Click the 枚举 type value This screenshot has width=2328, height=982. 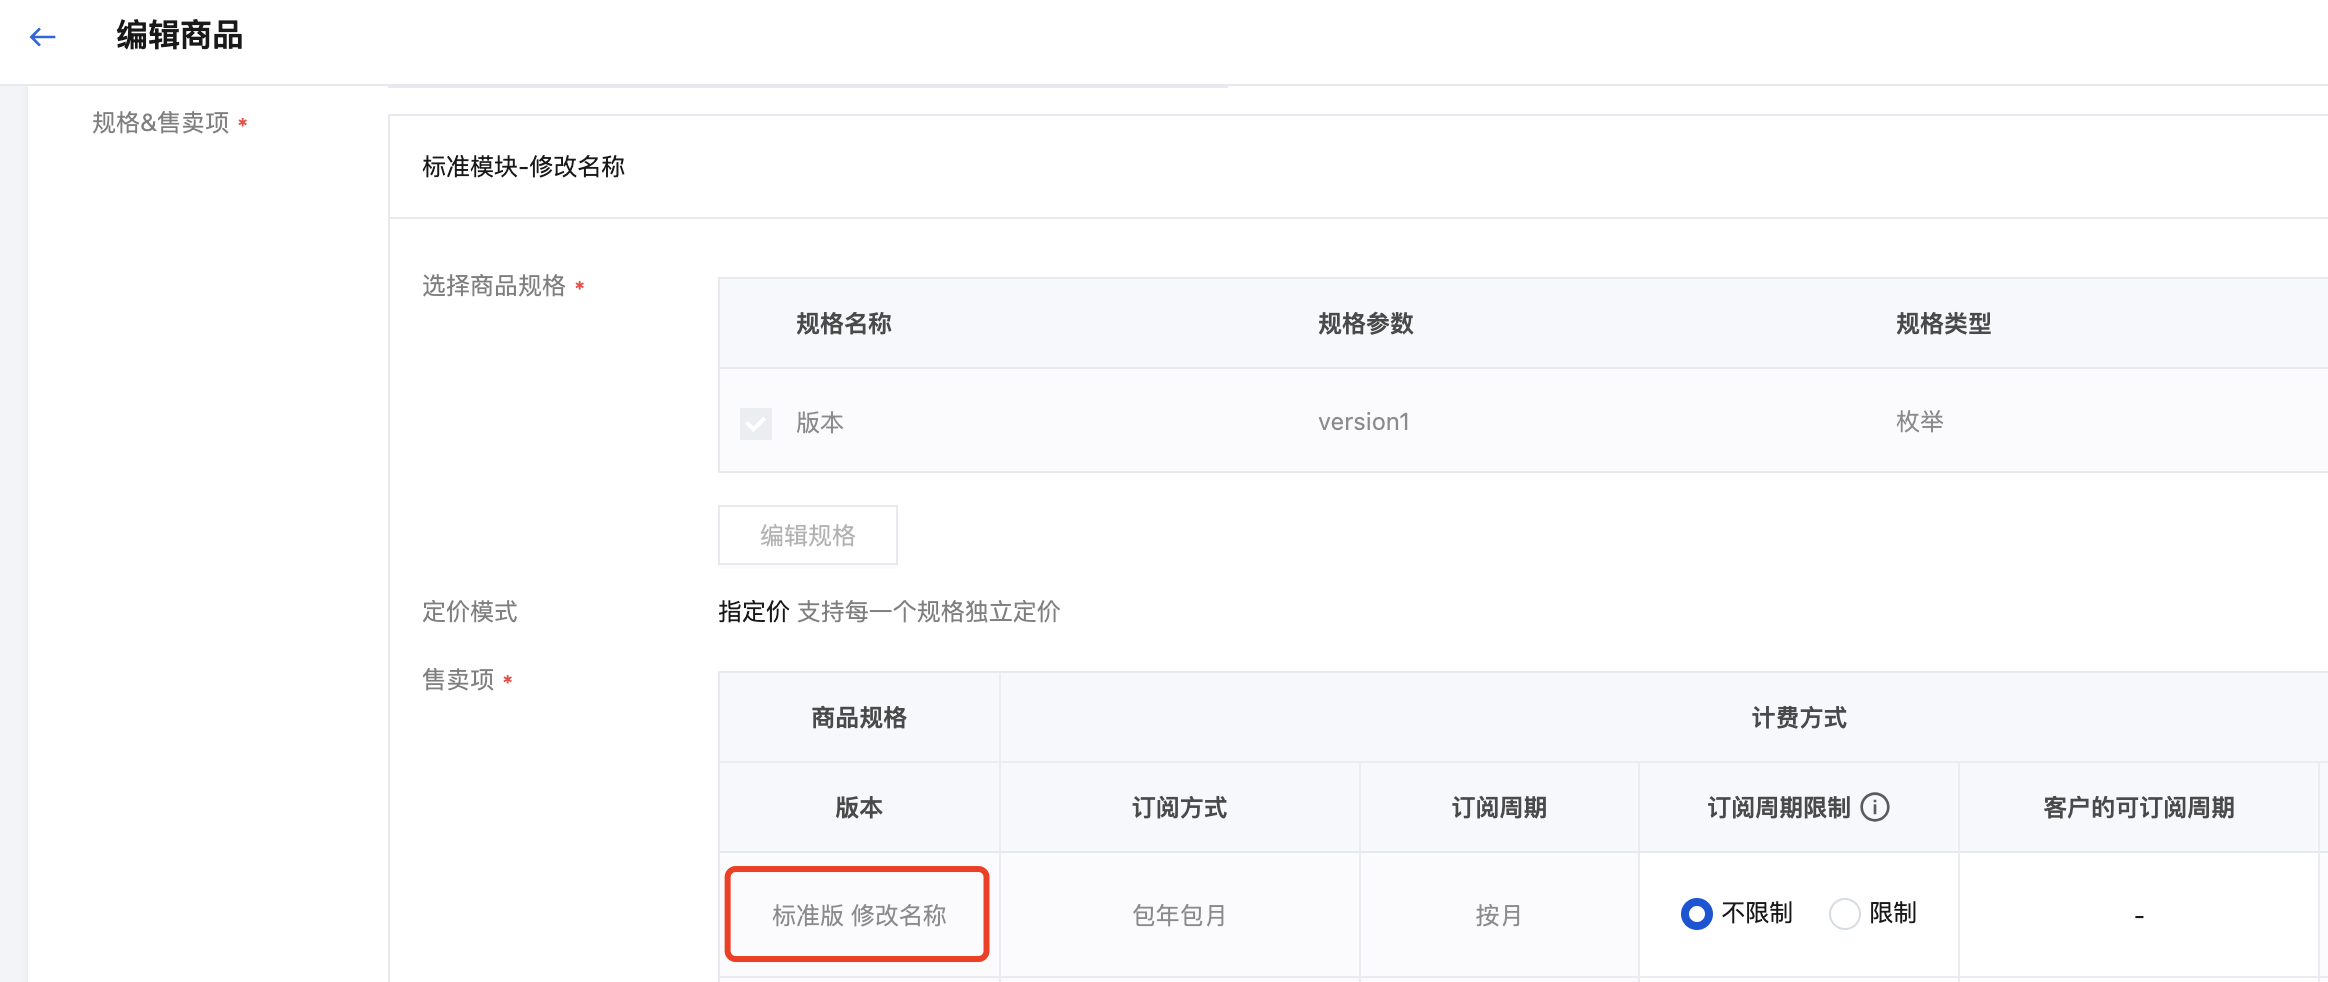(x=1919, y=422)
